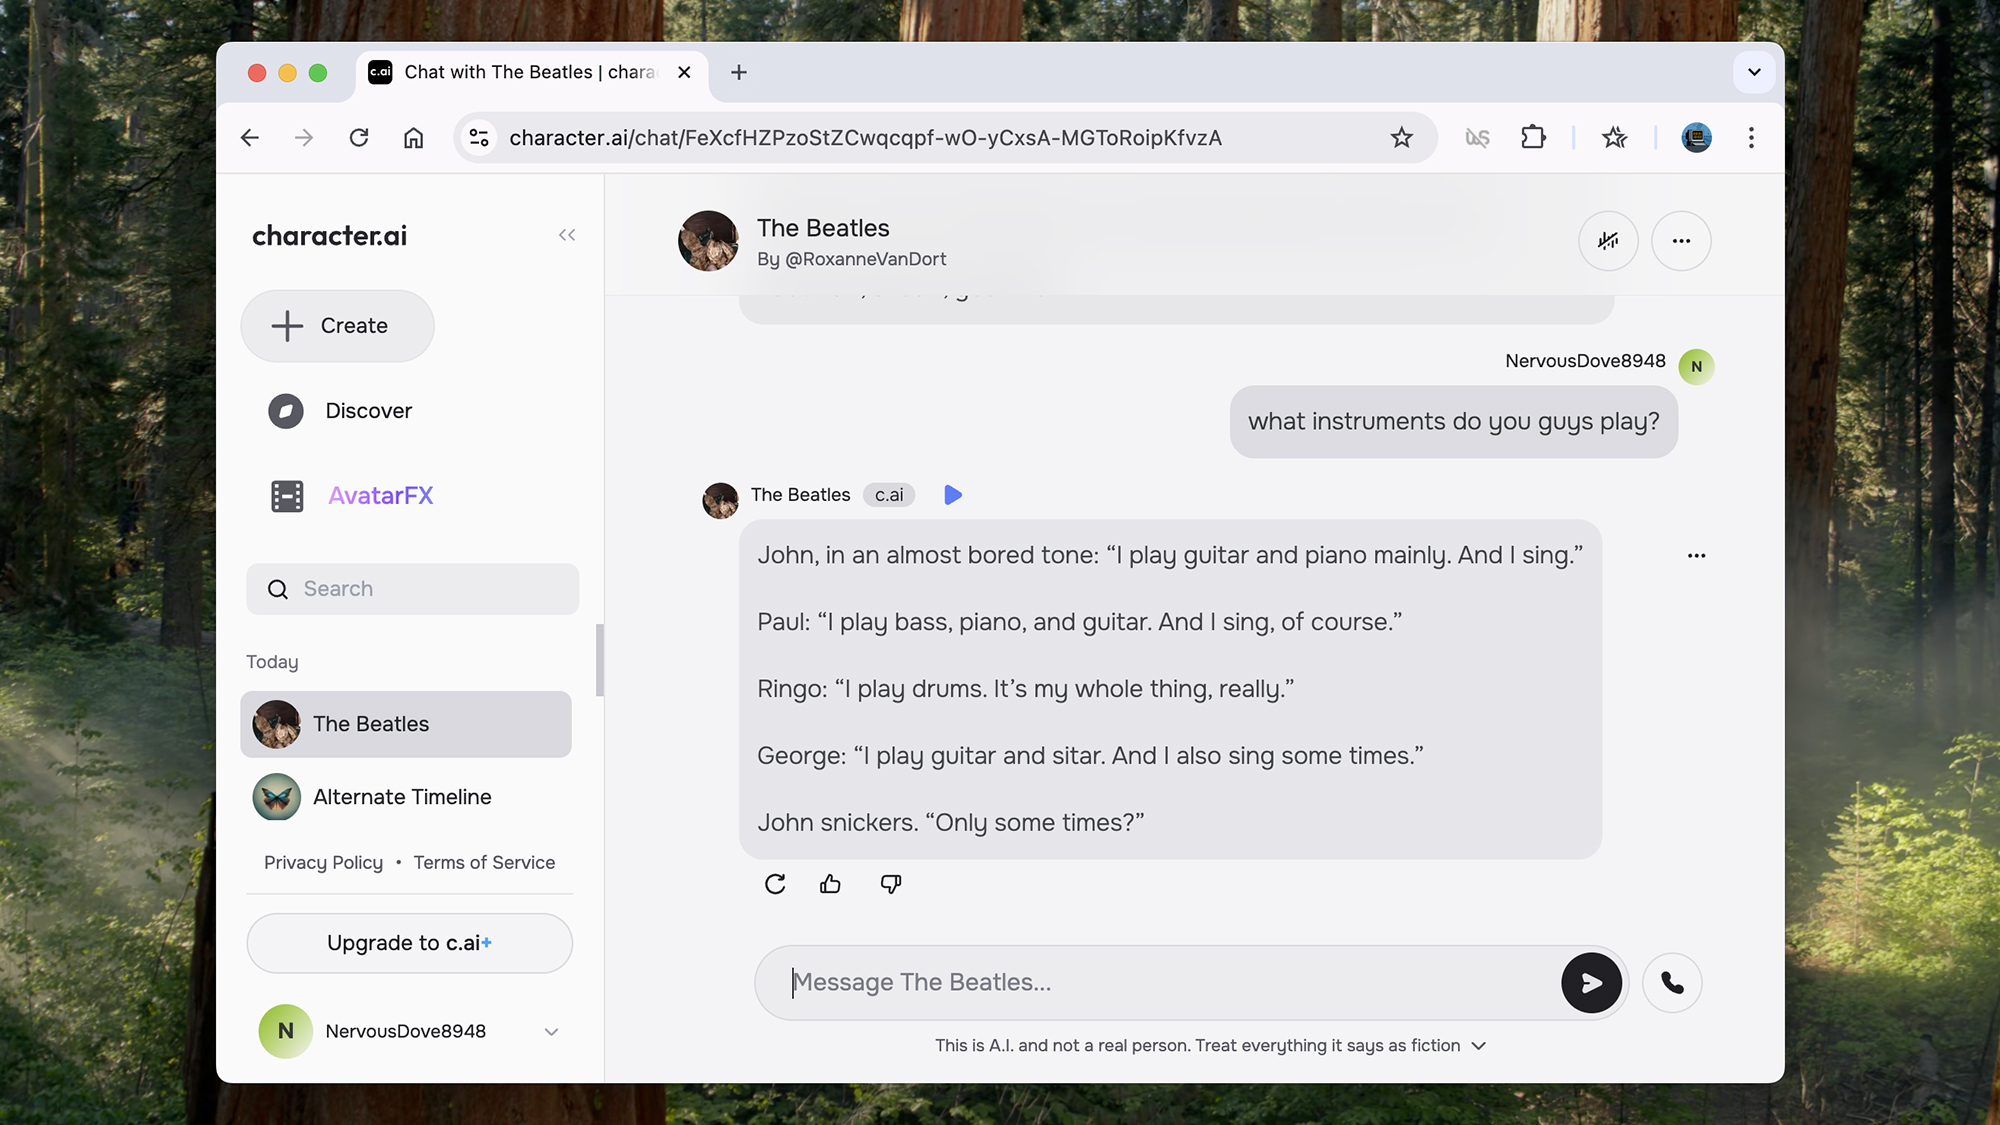Viewport: 2000px width, 1125px height.
Task: Expand the NervousDove8948 account menu chevron
Action: [x=551, y=1032]
